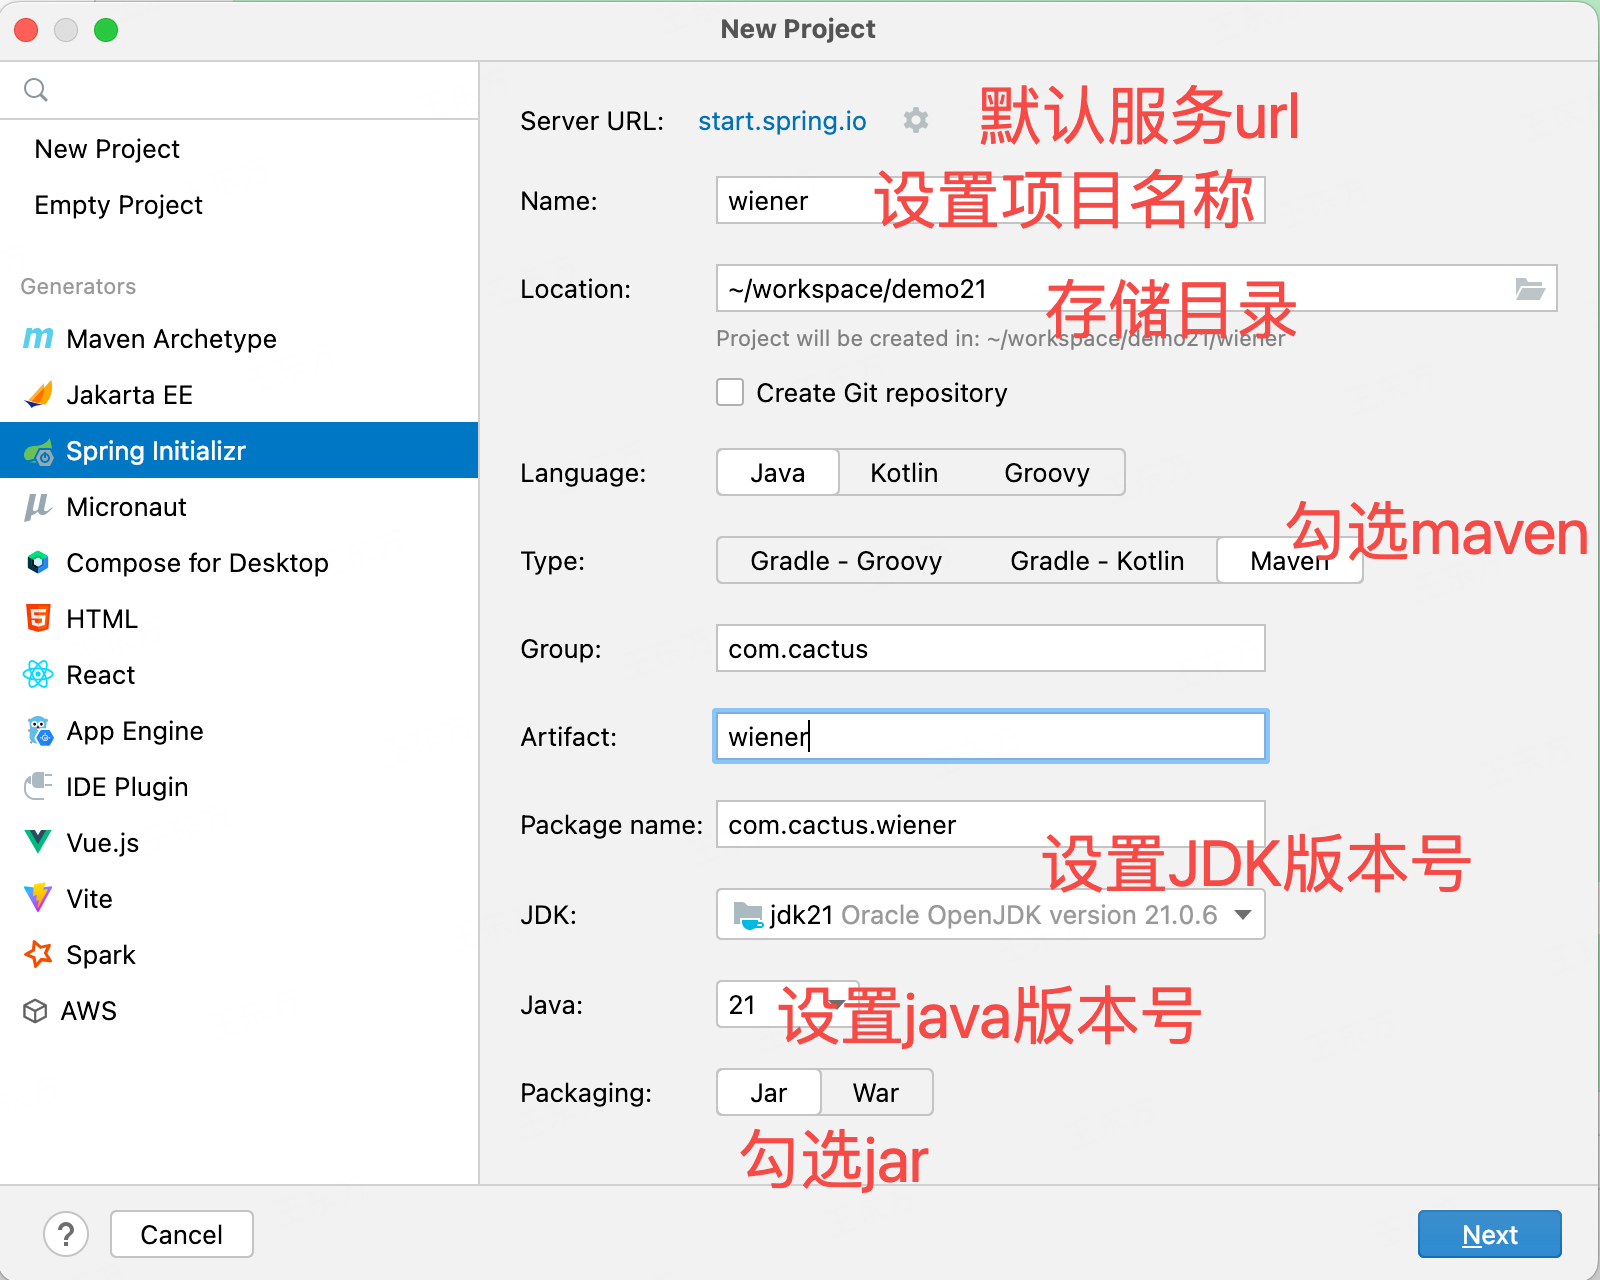Focus the Group field
Screen dimensions: 1600x1280
click(x=991, y=648)
